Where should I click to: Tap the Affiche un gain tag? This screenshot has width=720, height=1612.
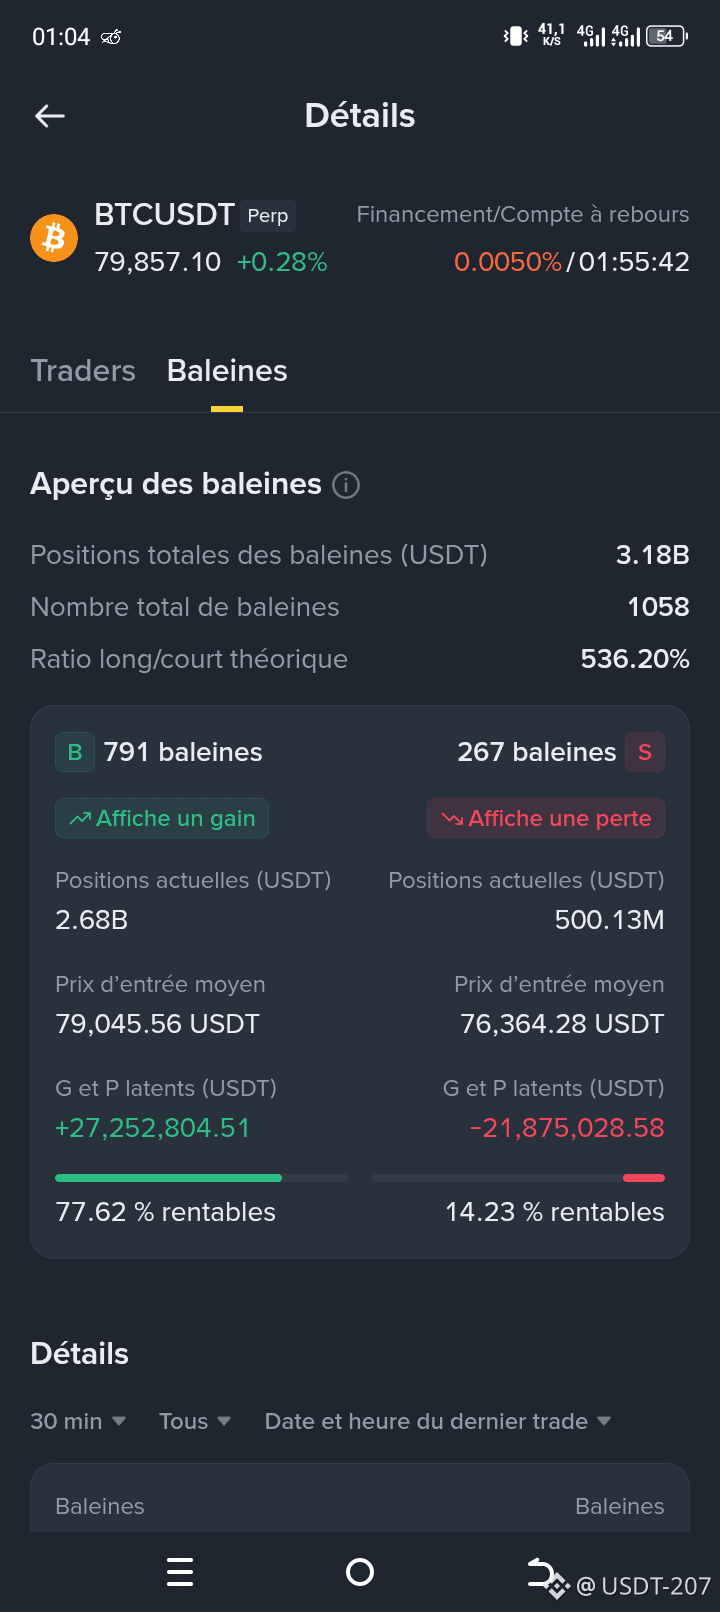tap(162, 818)
